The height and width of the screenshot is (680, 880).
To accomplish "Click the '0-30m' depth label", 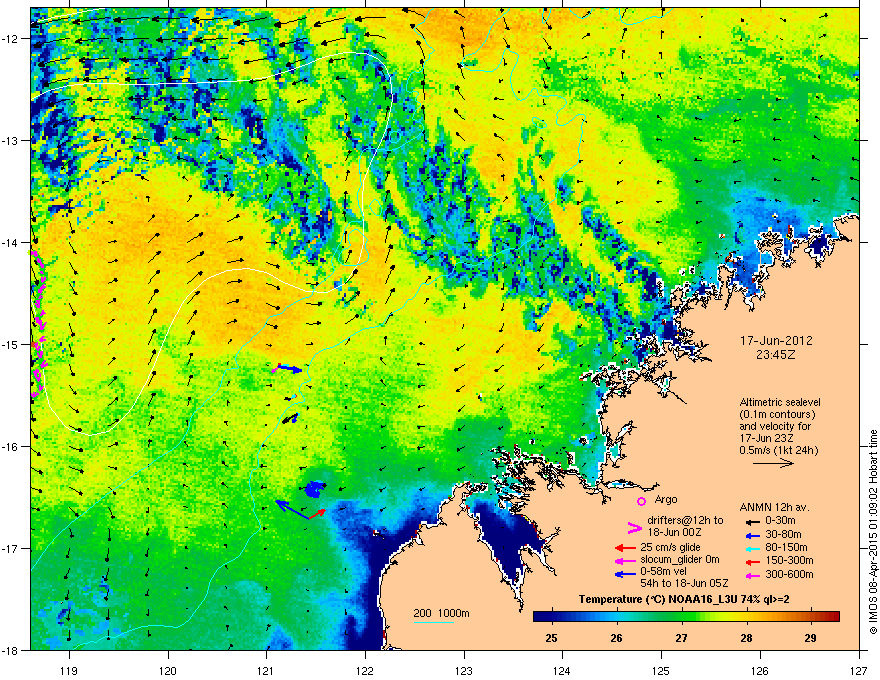I will (x=780, y=521).
